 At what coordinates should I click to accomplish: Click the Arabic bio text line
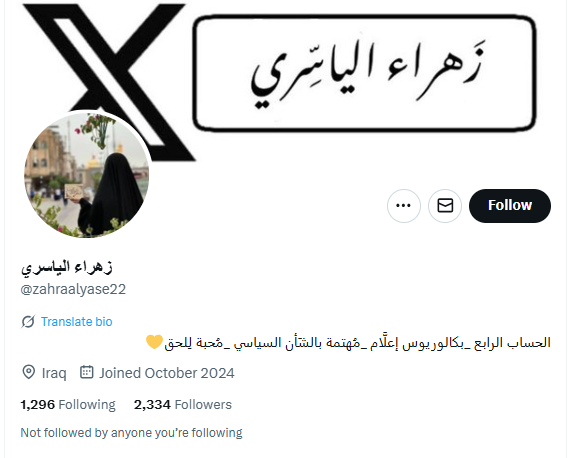click(x=357, y=342)
